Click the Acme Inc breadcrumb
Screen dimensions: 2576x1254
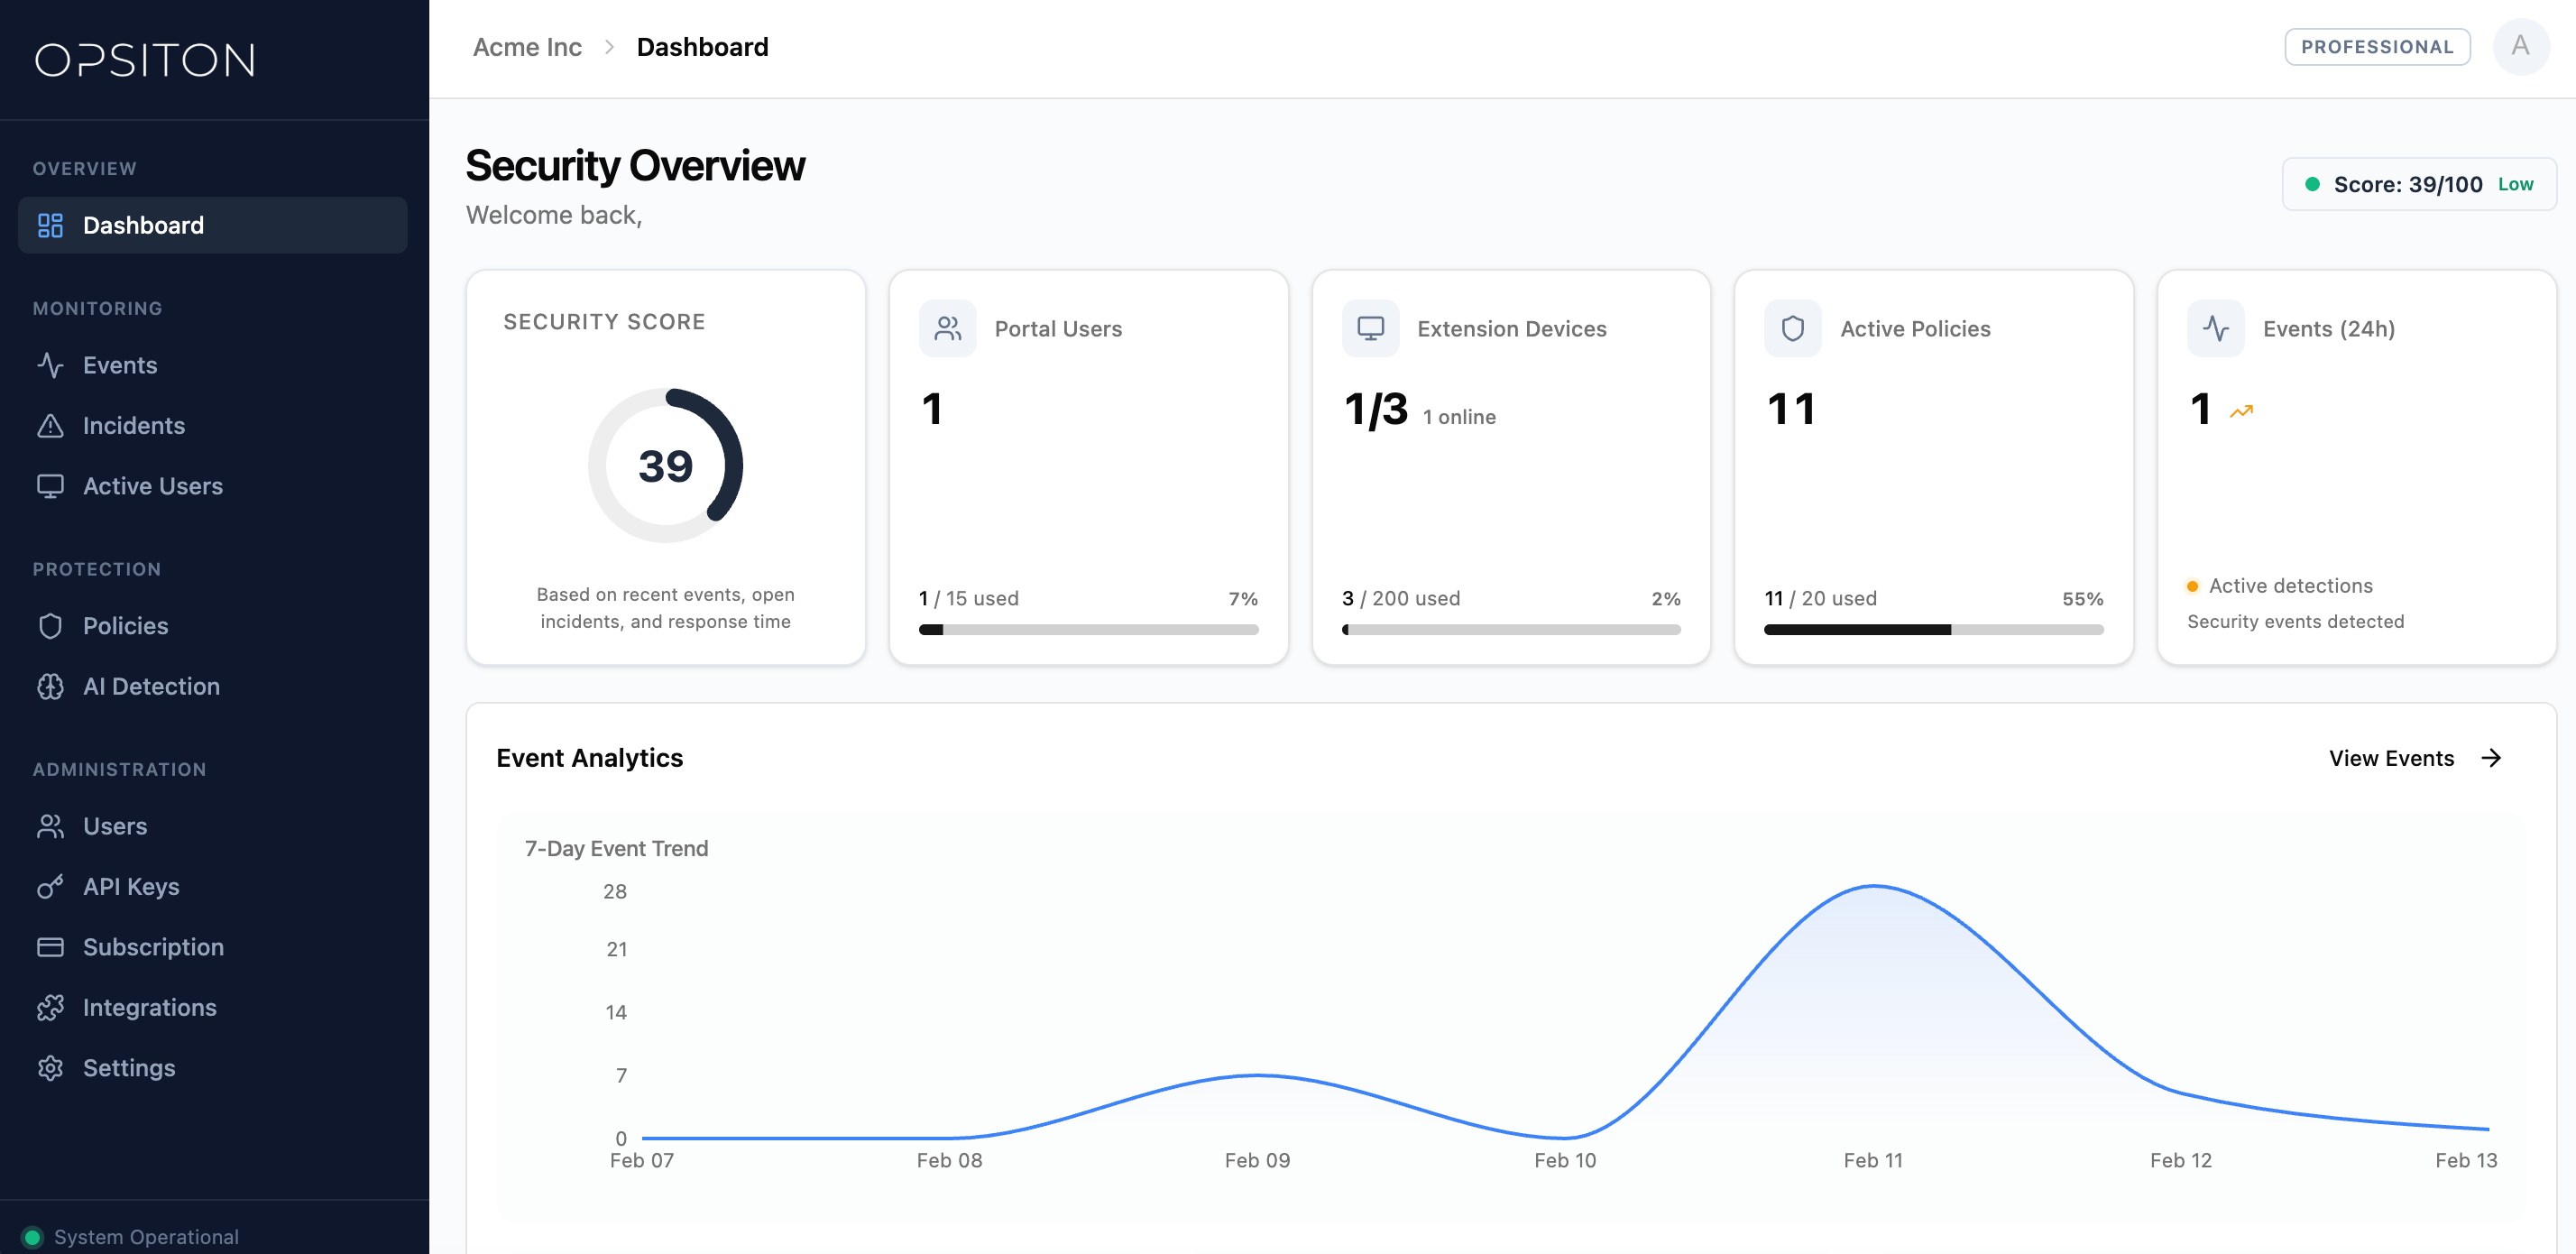[x=527, y=47]
